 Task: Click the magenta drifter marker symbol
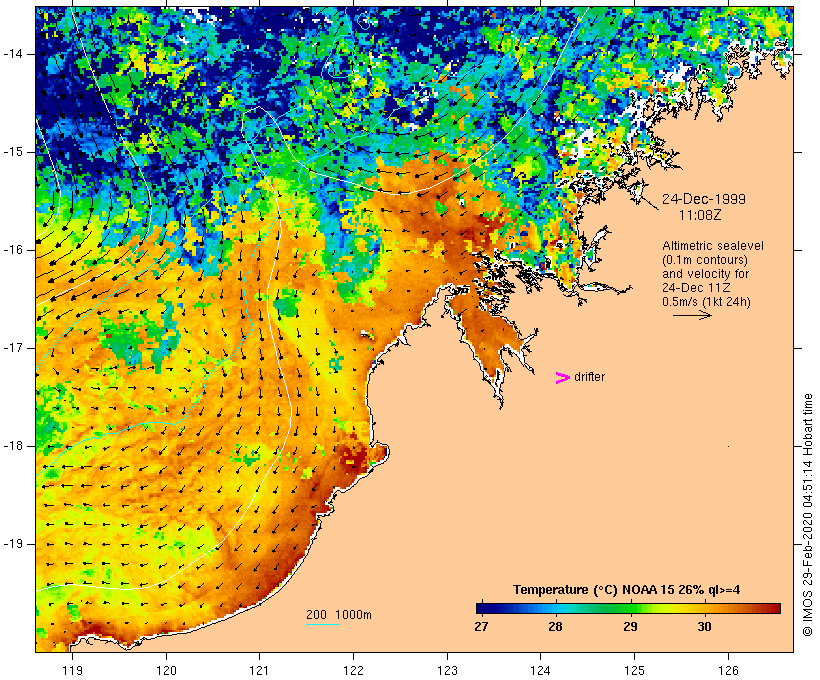click(x=562, y=378)
